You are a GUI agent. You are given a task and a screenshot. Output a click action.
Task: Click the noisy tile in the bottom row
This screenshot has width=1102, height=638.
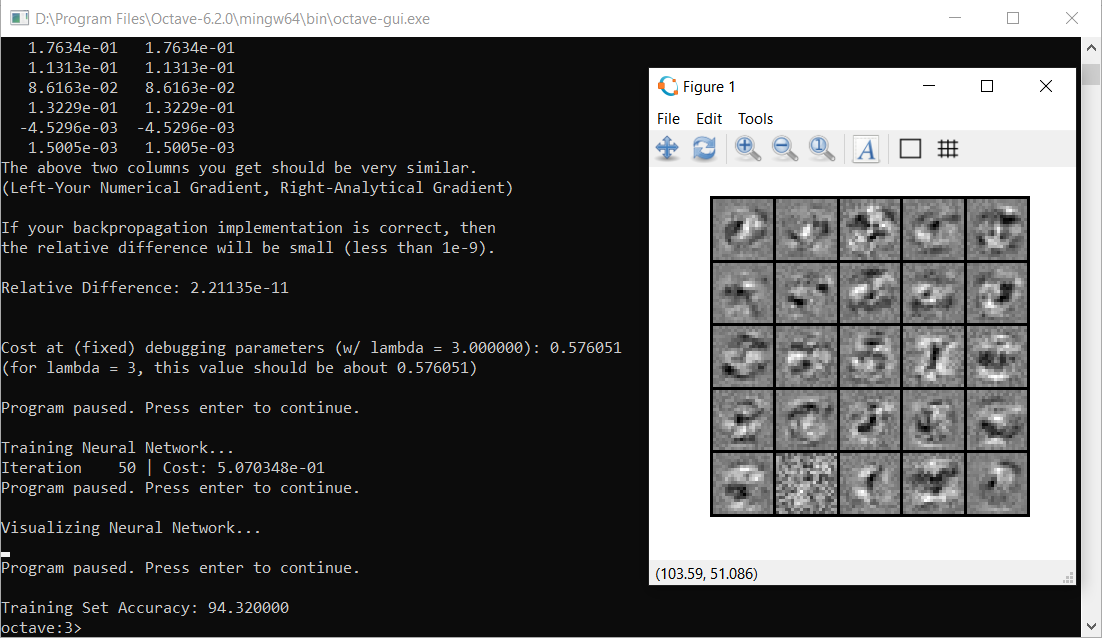(x=806, y=483)
